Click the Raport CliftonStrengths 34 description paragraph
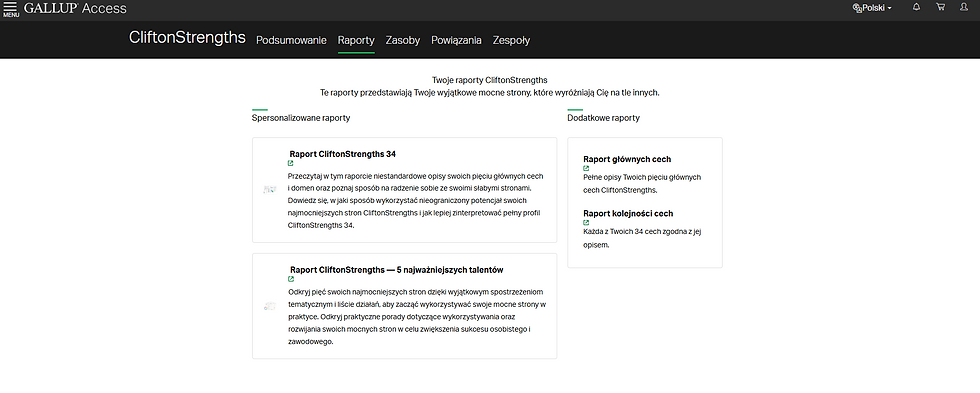The width and height of the screenshot is (980, 393). 416,201
